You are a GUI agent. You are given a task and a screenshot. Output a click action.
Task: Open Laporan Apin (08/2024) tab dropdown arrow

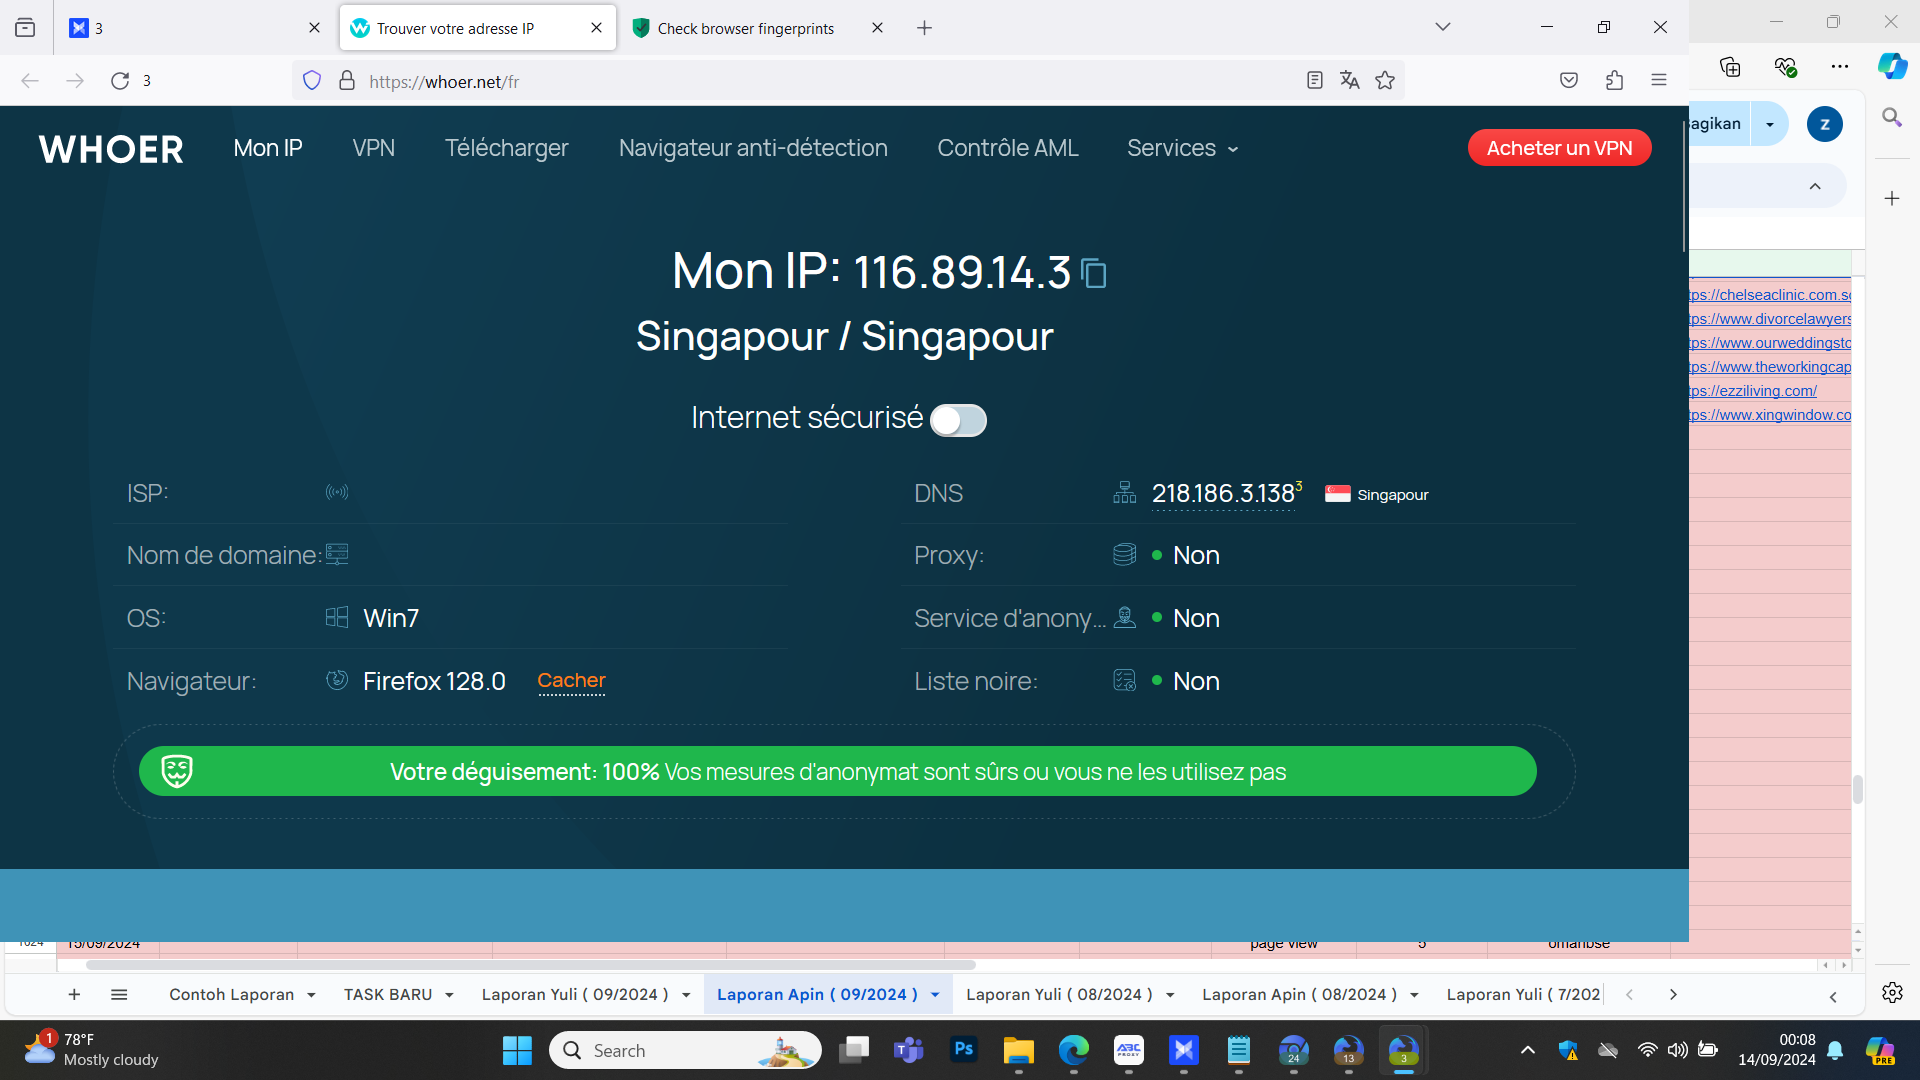click(1414, 995)
